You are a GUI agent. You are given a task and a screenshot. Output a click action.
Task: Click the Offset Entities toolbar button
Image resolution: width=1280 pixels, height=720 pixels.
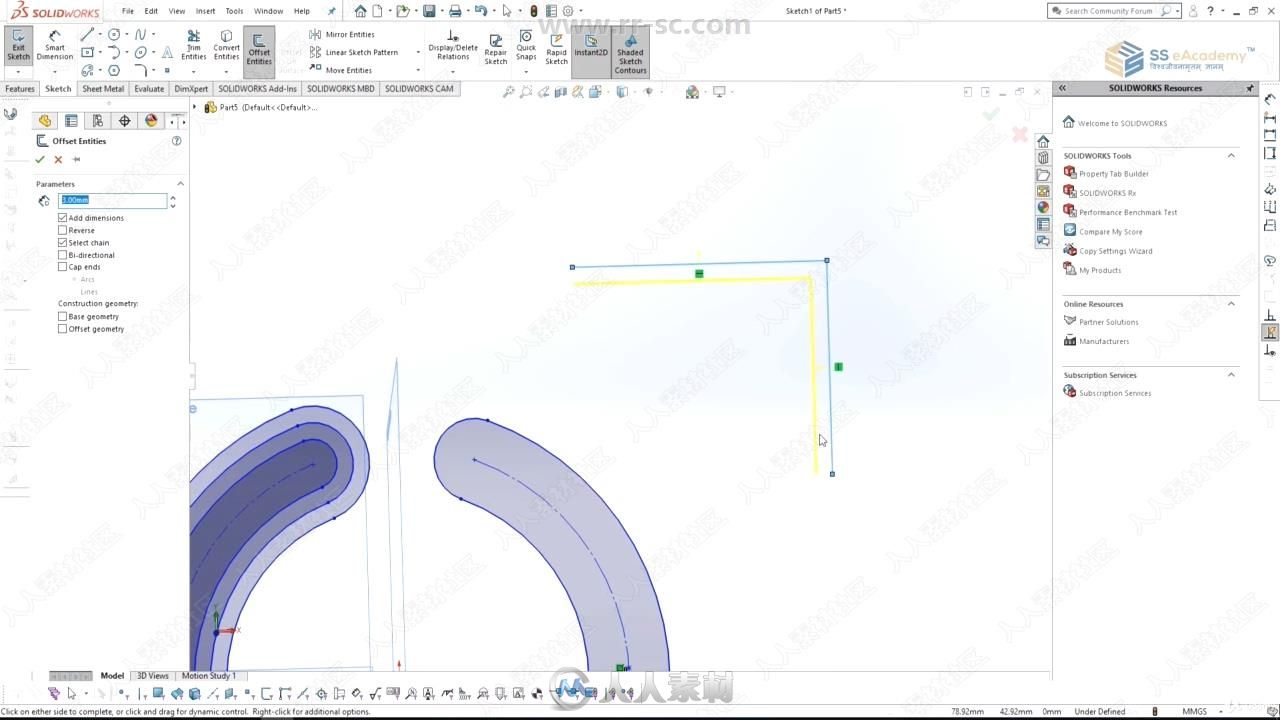point(259,50)
